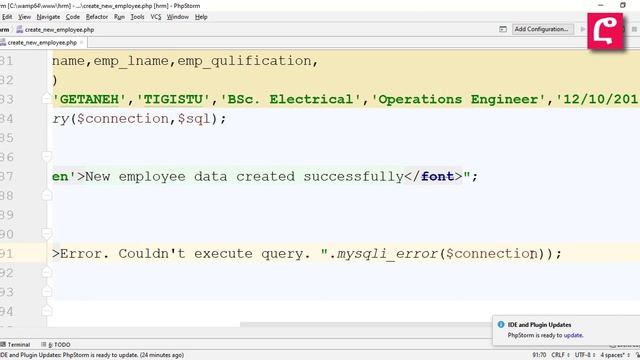Open the 4 spaces indent selector
This screenshot has width=640, height=360.
[x=615, y=355]
